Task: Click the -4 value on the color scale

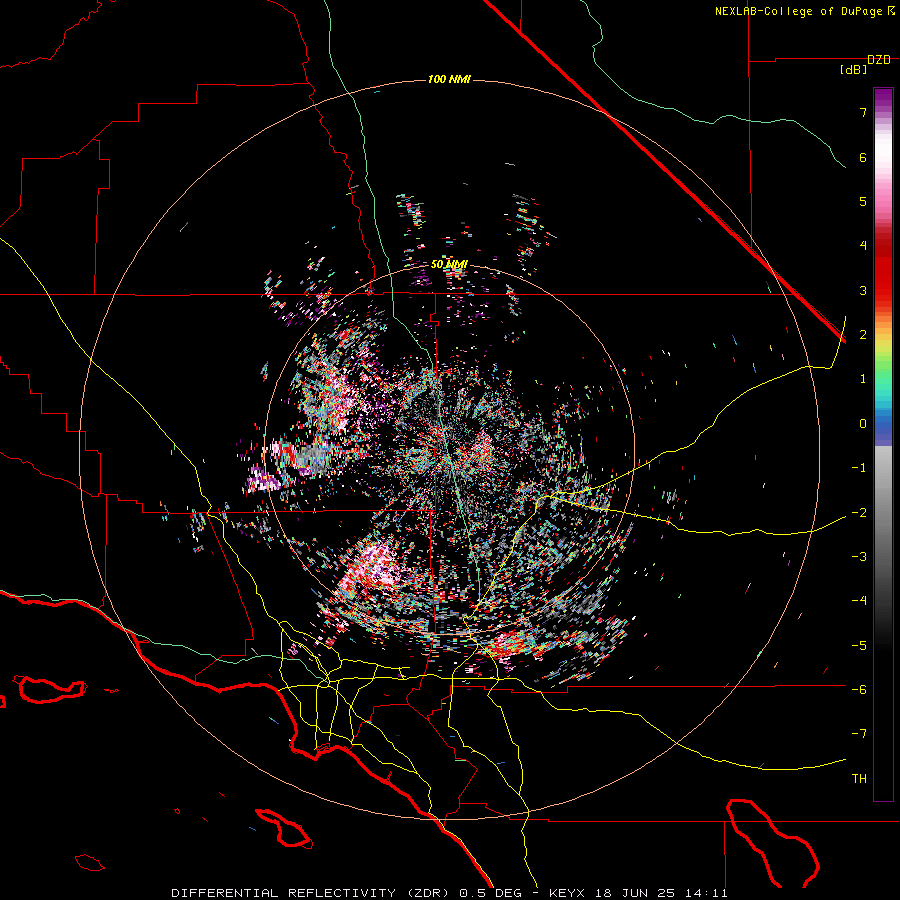Action: tap(859, 601)
